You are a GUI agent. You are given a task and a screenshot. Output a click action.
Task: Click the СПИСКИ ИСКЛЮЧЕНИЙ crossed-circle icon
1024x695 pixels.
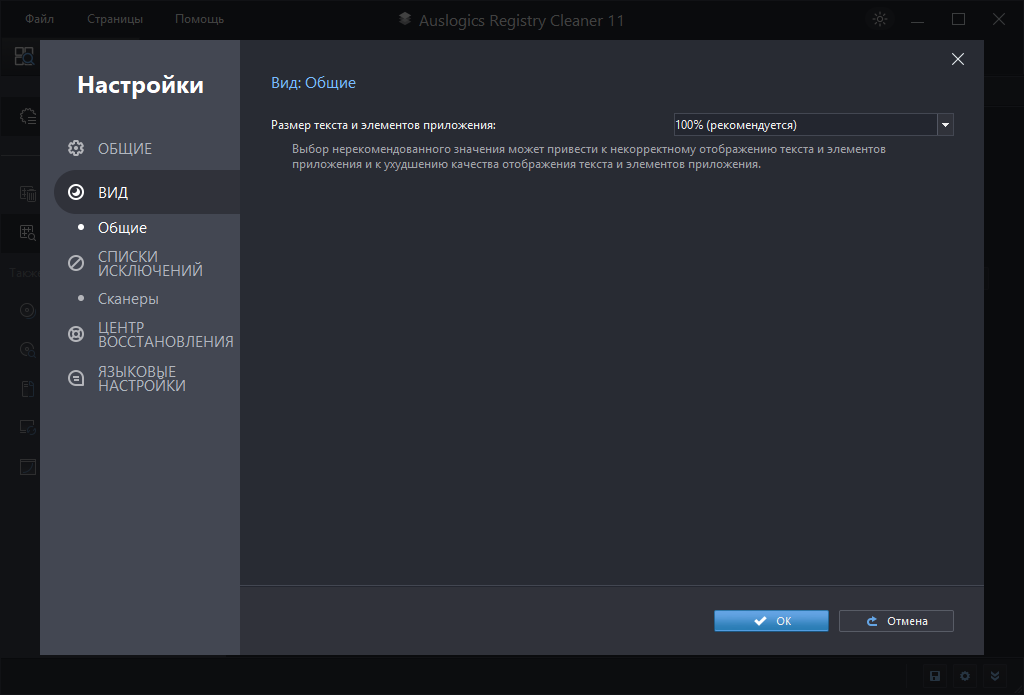point(76,263)
